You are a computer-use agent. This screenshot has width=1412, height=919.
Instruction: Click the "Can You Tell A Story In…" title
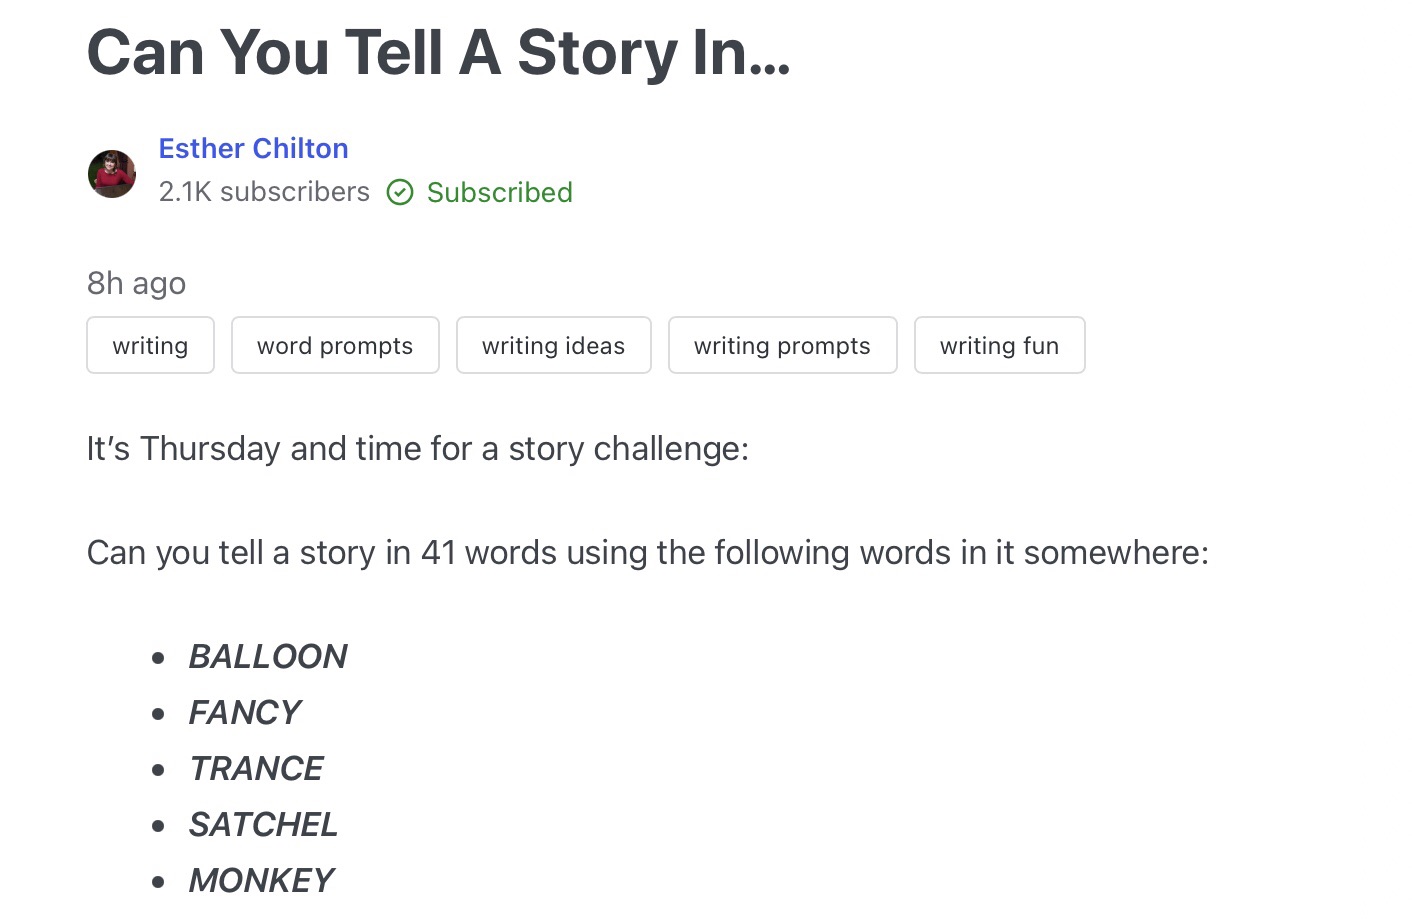coord(438,52)
